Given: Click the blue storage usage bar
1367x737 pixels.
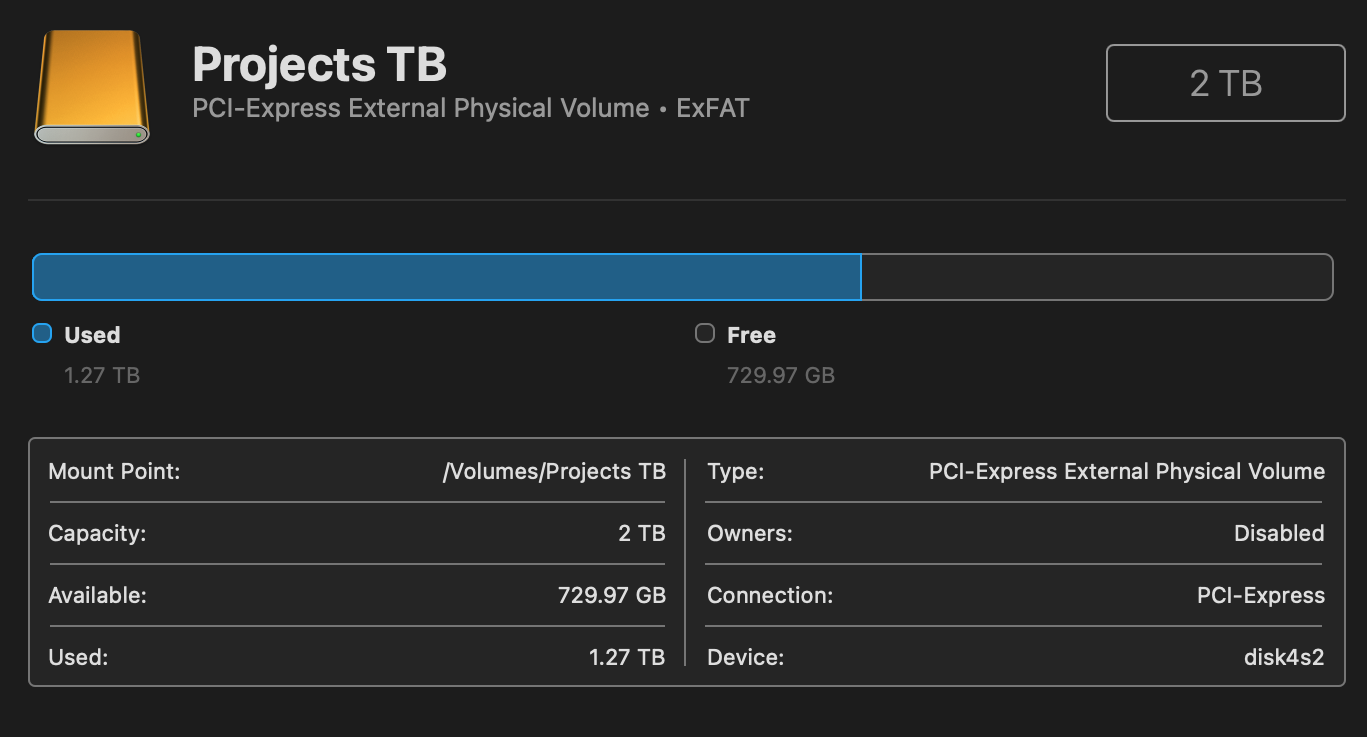Looking at the screenshot, I should tap(445, 277).
